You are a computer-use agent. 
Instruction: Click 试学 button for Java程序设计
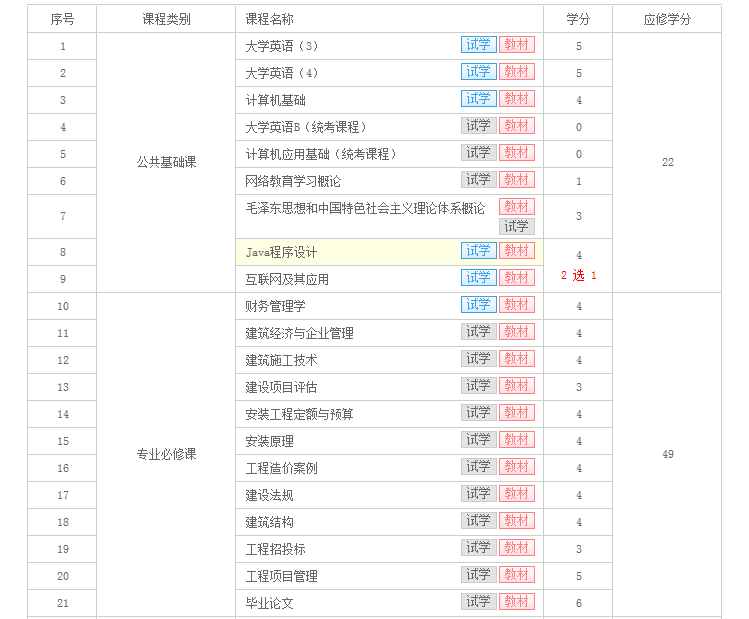coord(478,251)
